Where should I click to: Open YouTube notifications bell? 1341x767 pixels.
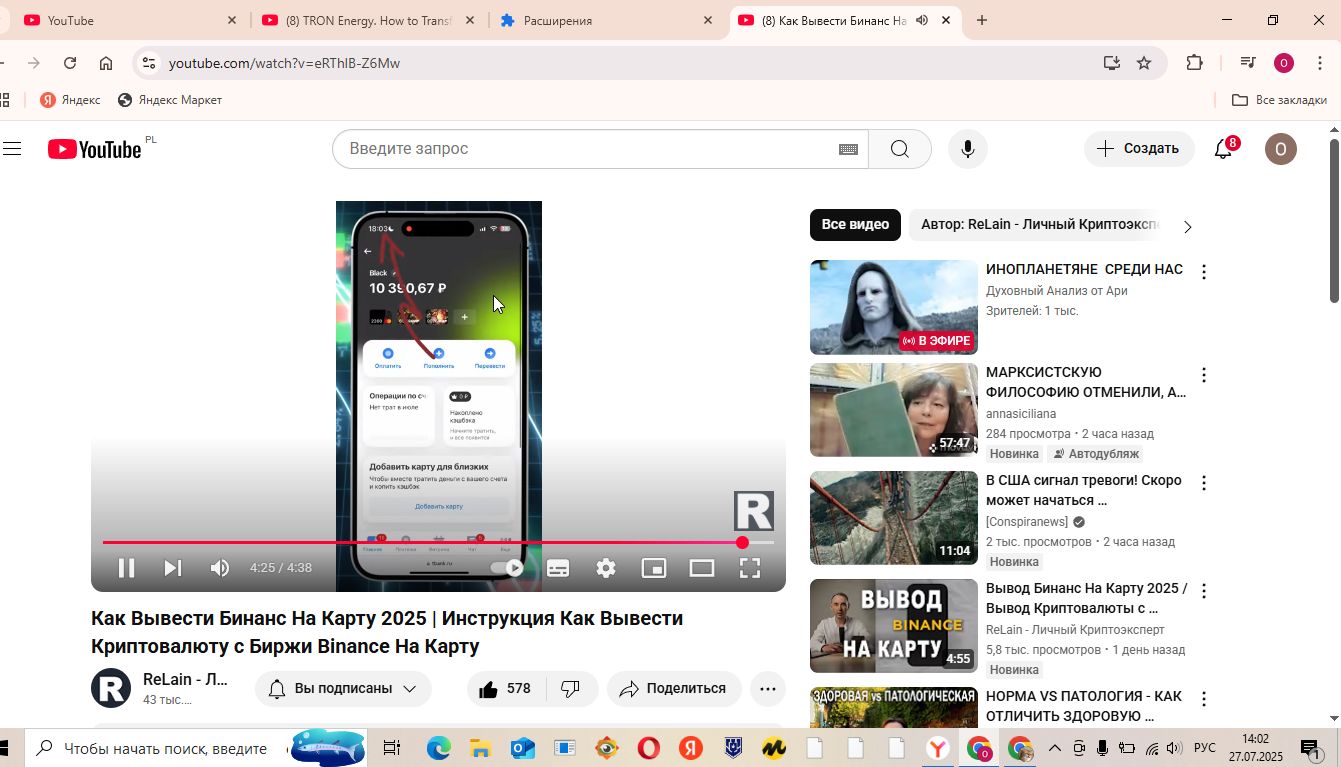coord(1223,149)
